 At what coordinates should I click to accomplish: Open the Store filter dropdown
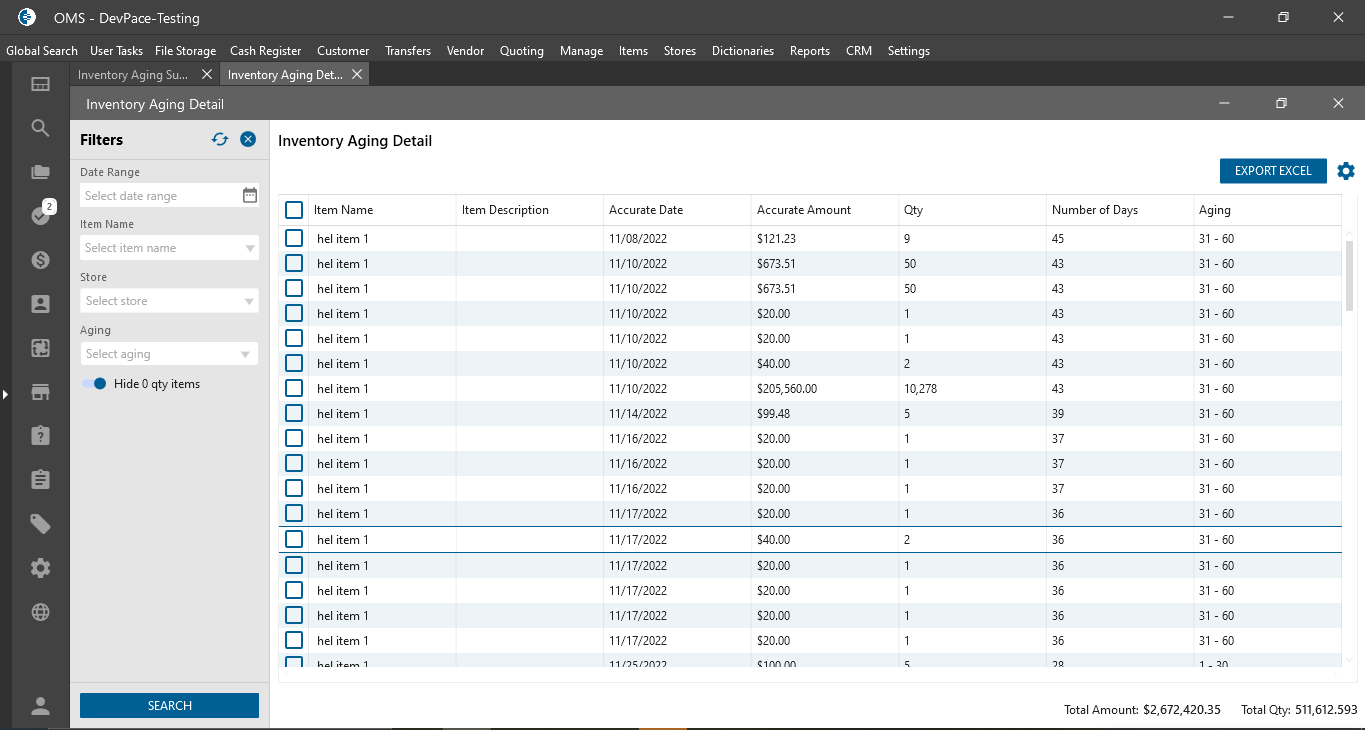click(x=249, y=301)
